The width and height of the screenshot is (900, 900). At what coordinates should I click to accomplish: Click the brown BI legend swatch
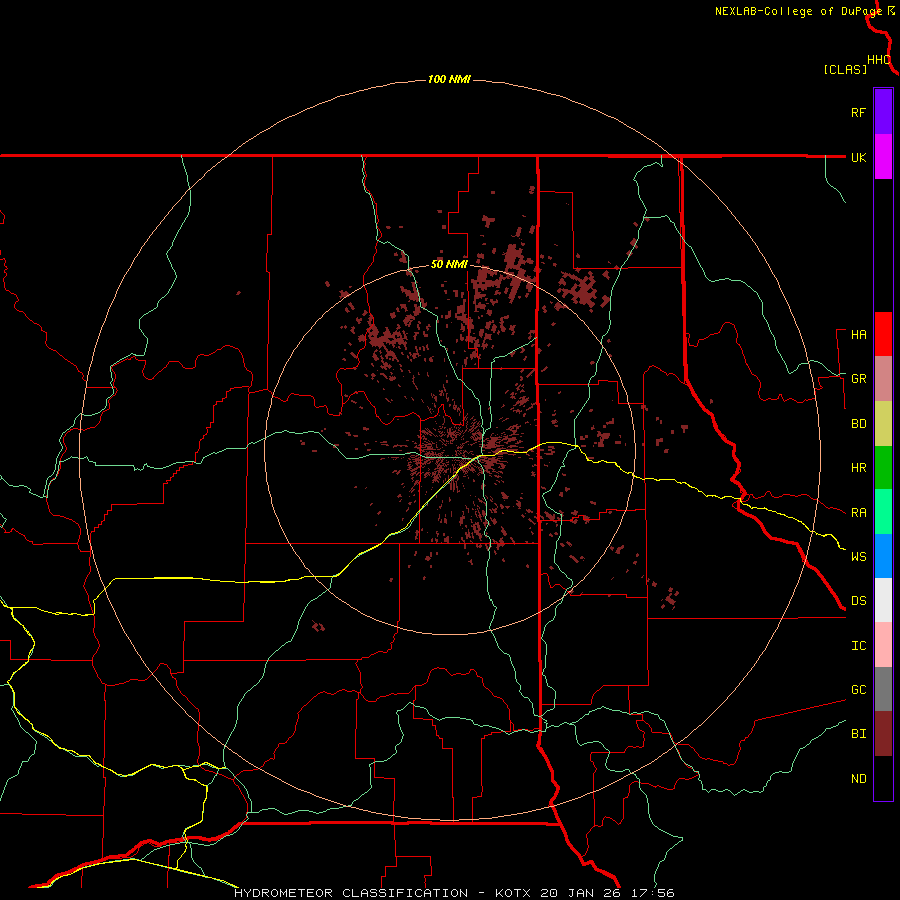coord(883,734)
